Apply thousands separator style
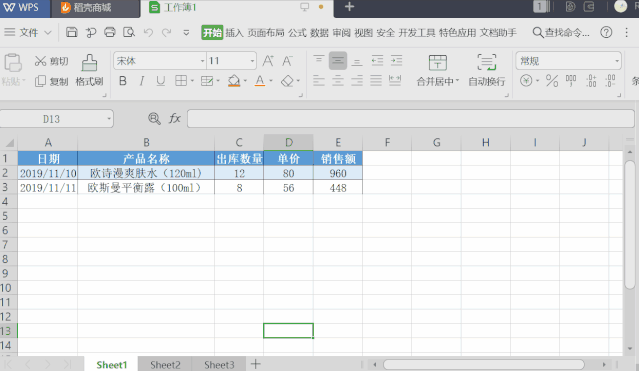 (571, 81)
